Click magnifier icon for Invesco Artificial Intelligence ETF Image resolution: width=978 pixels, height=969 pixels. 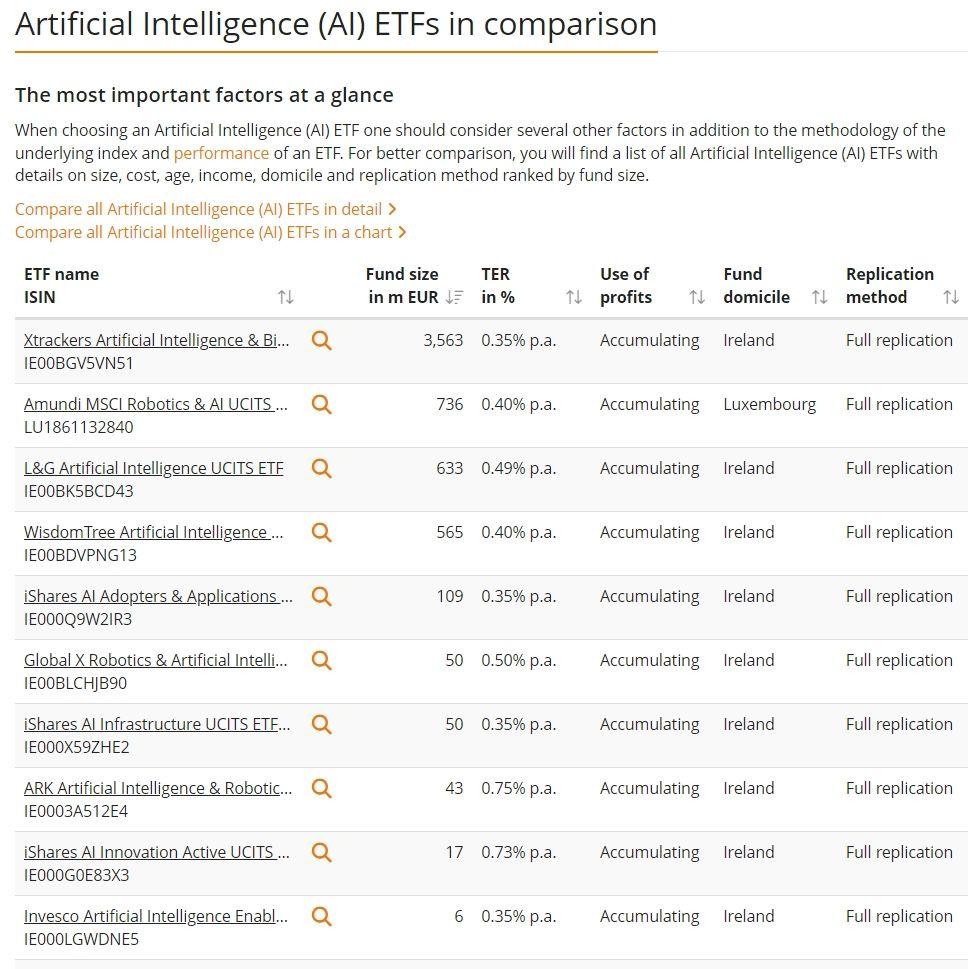(321, 917)
